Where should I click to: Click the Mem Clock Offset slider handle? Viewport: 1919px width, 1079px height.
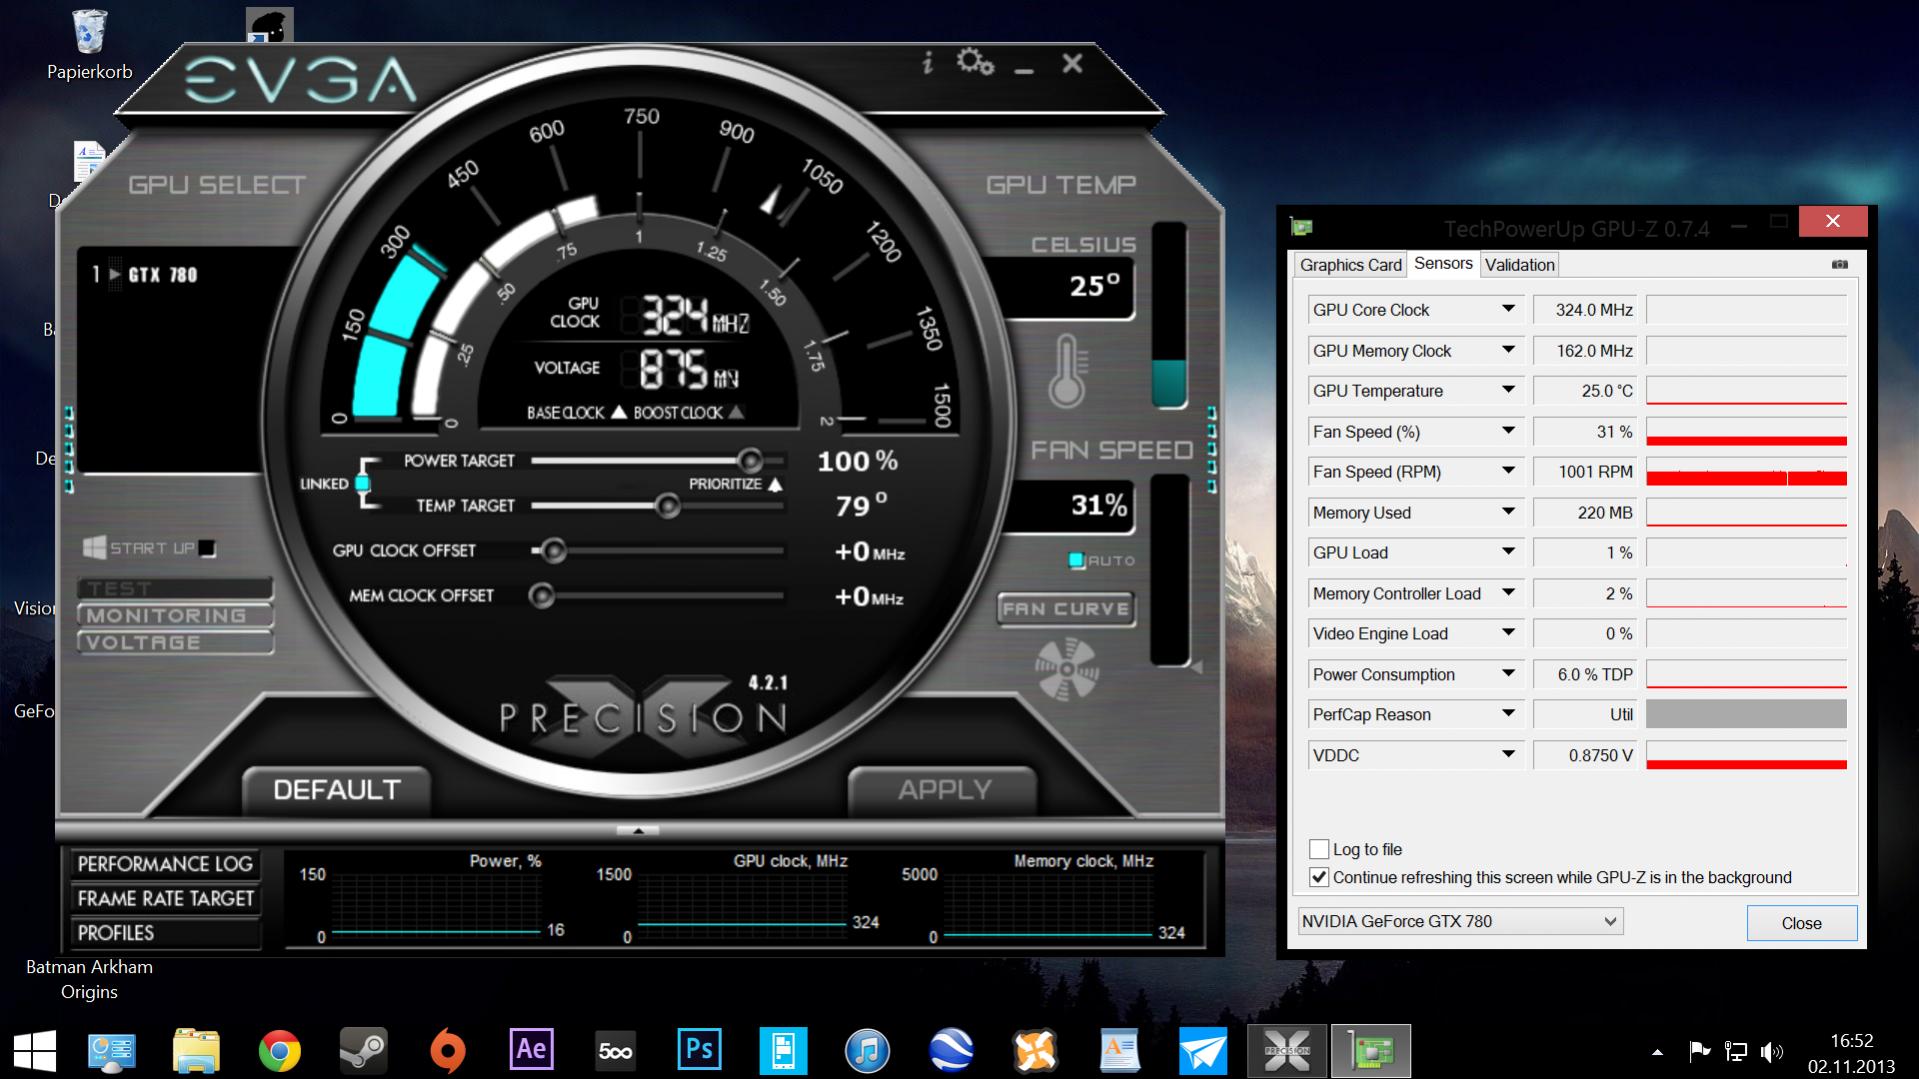542,596
